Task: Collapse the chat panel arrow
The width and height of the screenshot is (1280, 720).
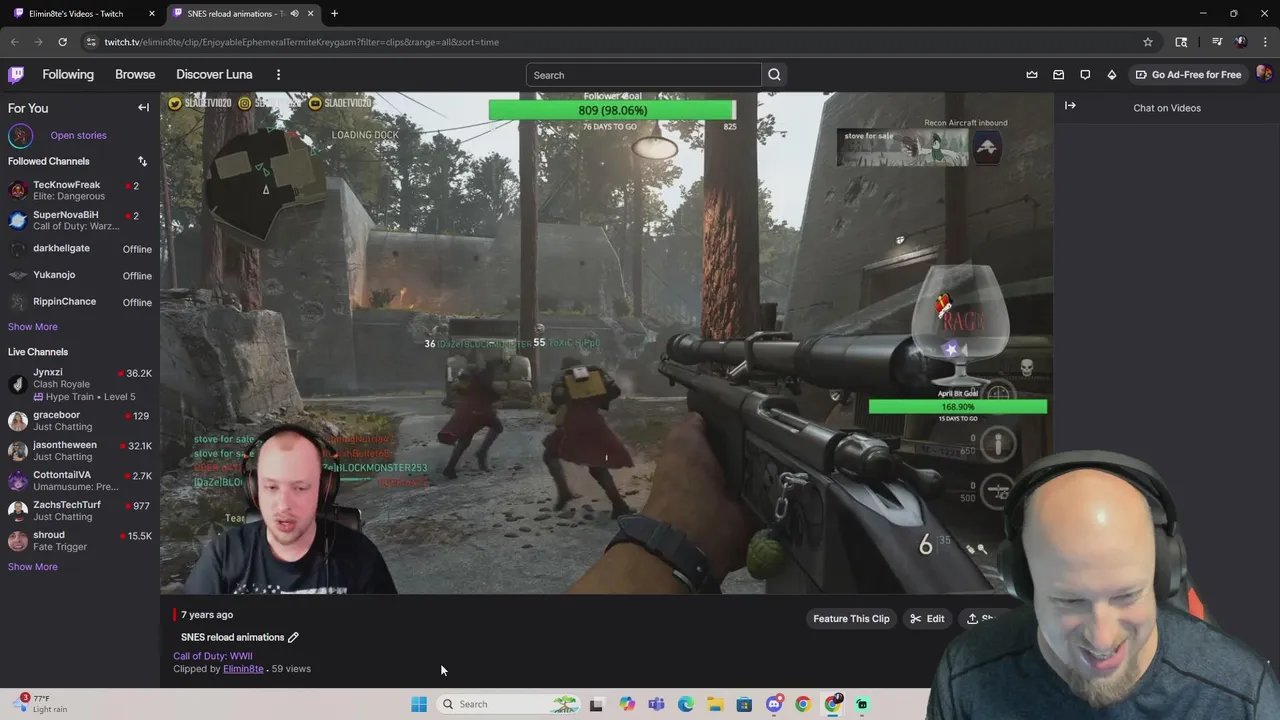Action: pyautogui.click(x=1070, y=106)
